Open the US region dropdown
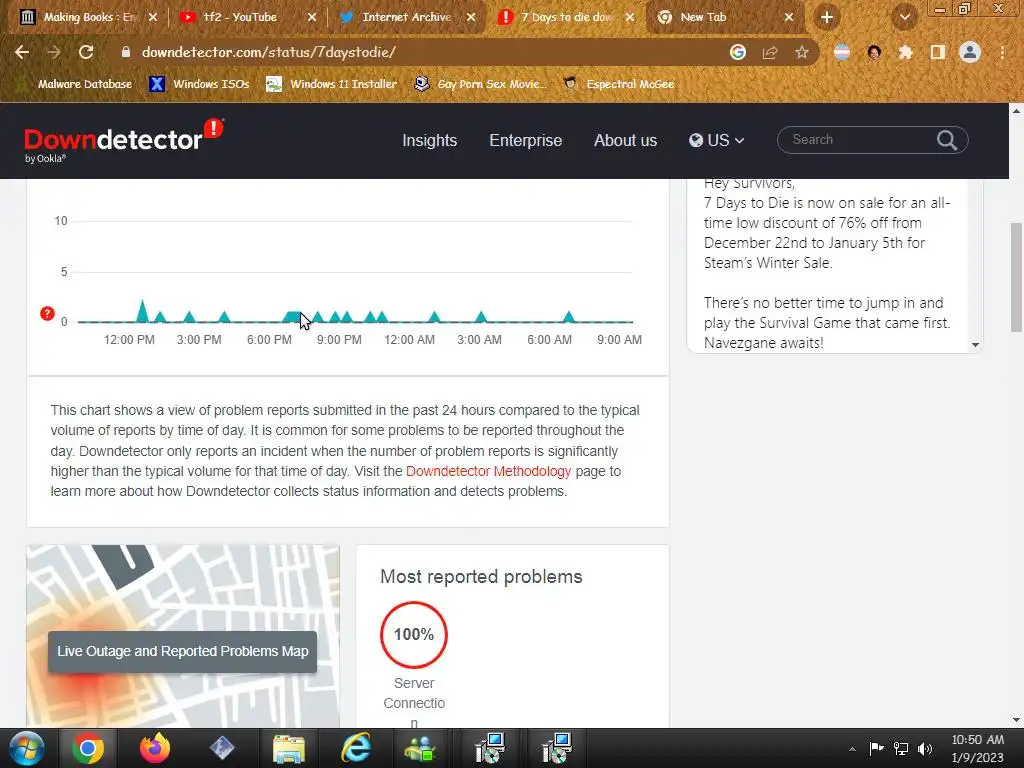1024x768 pixels. (716, 140)
